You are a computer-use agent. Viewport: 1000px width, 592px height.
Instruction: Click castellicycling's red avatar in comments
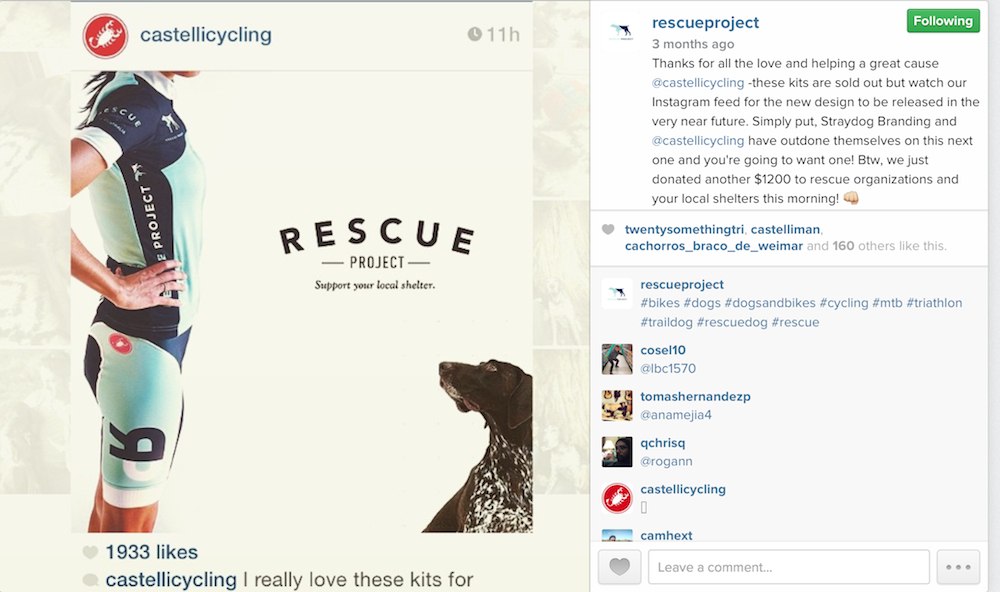tap(617, 497)
